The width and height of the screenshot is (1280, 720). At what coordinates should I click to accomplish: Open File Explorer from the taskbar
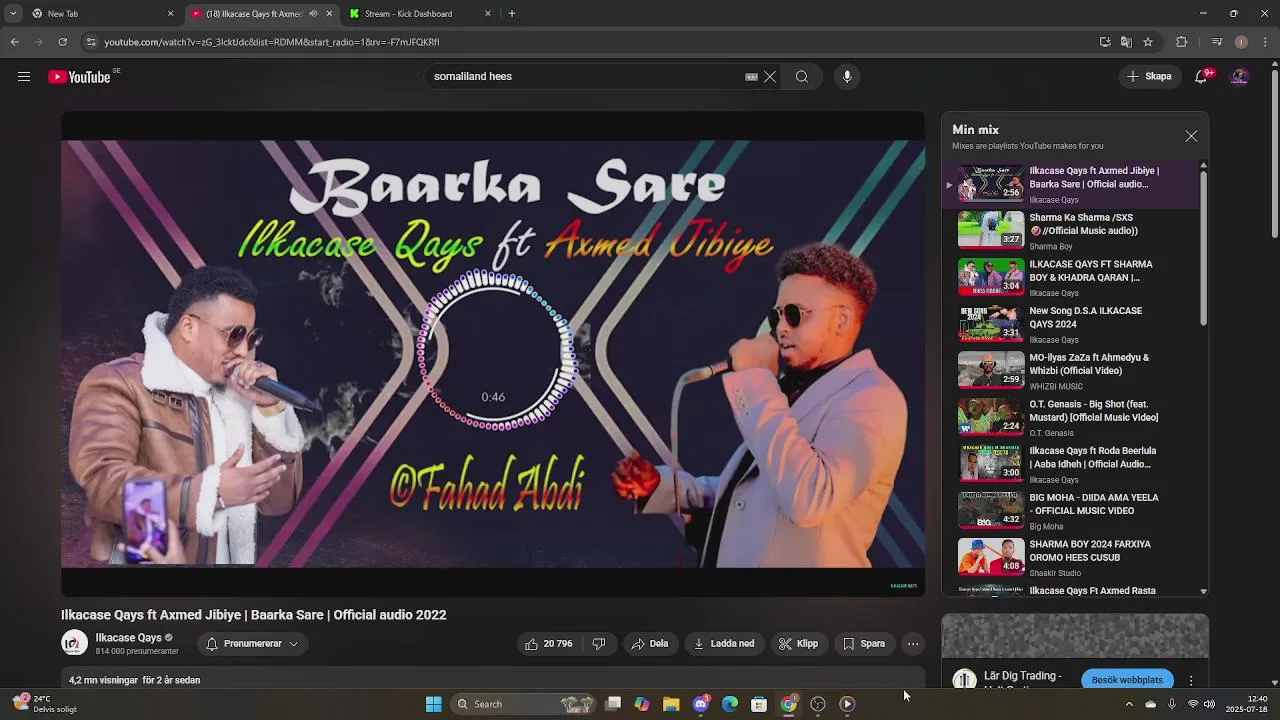tap(671, 704)
